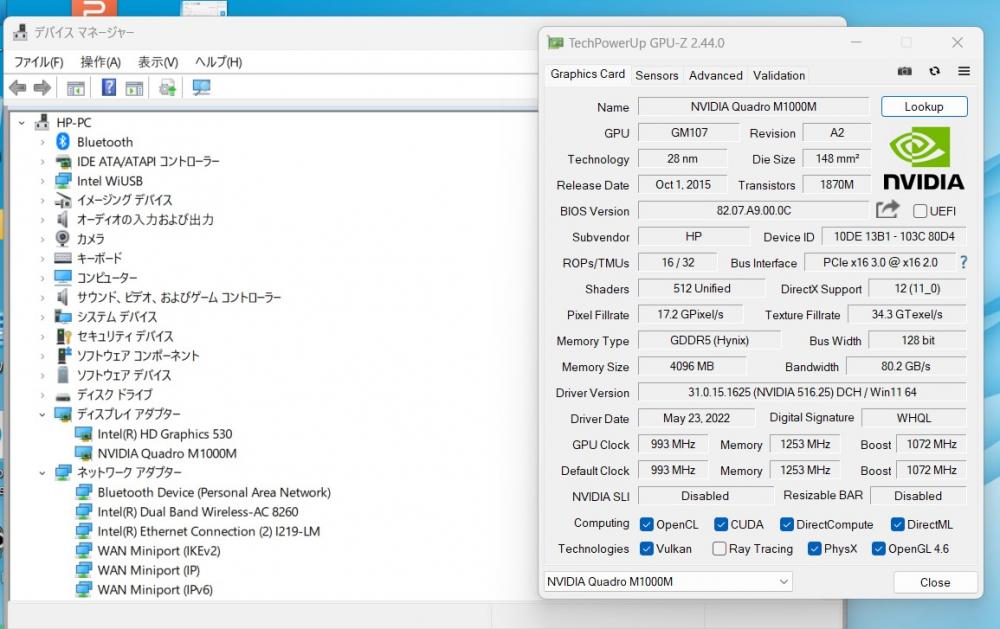Click the Forward arrow in Device Manager toolbar
The width and height of the screenshot is (1000, 629).
point(42,87)
